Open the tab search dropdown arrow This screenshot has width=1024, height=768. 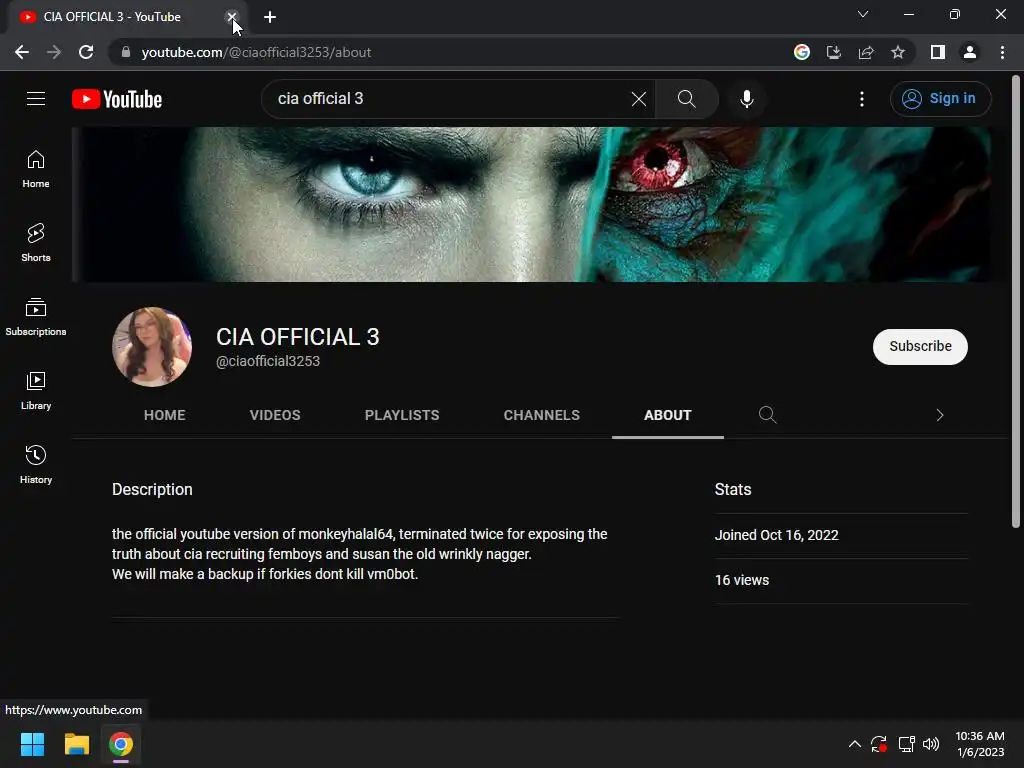pyautogui.click(x=863, y=14)
